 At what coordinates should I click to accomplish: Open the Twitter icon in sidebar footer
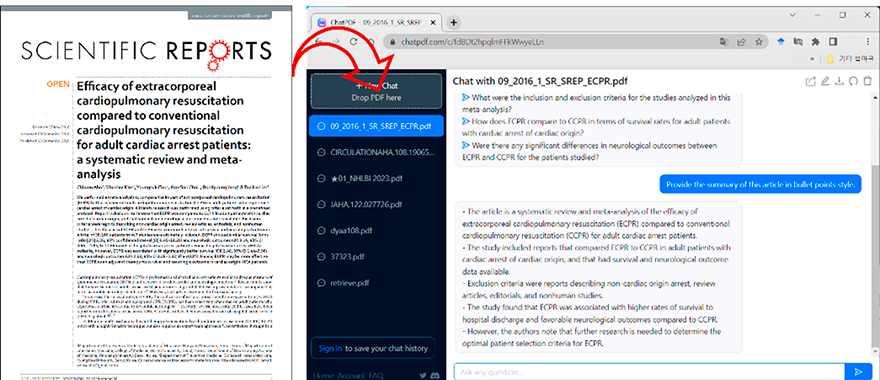(423, 376)
